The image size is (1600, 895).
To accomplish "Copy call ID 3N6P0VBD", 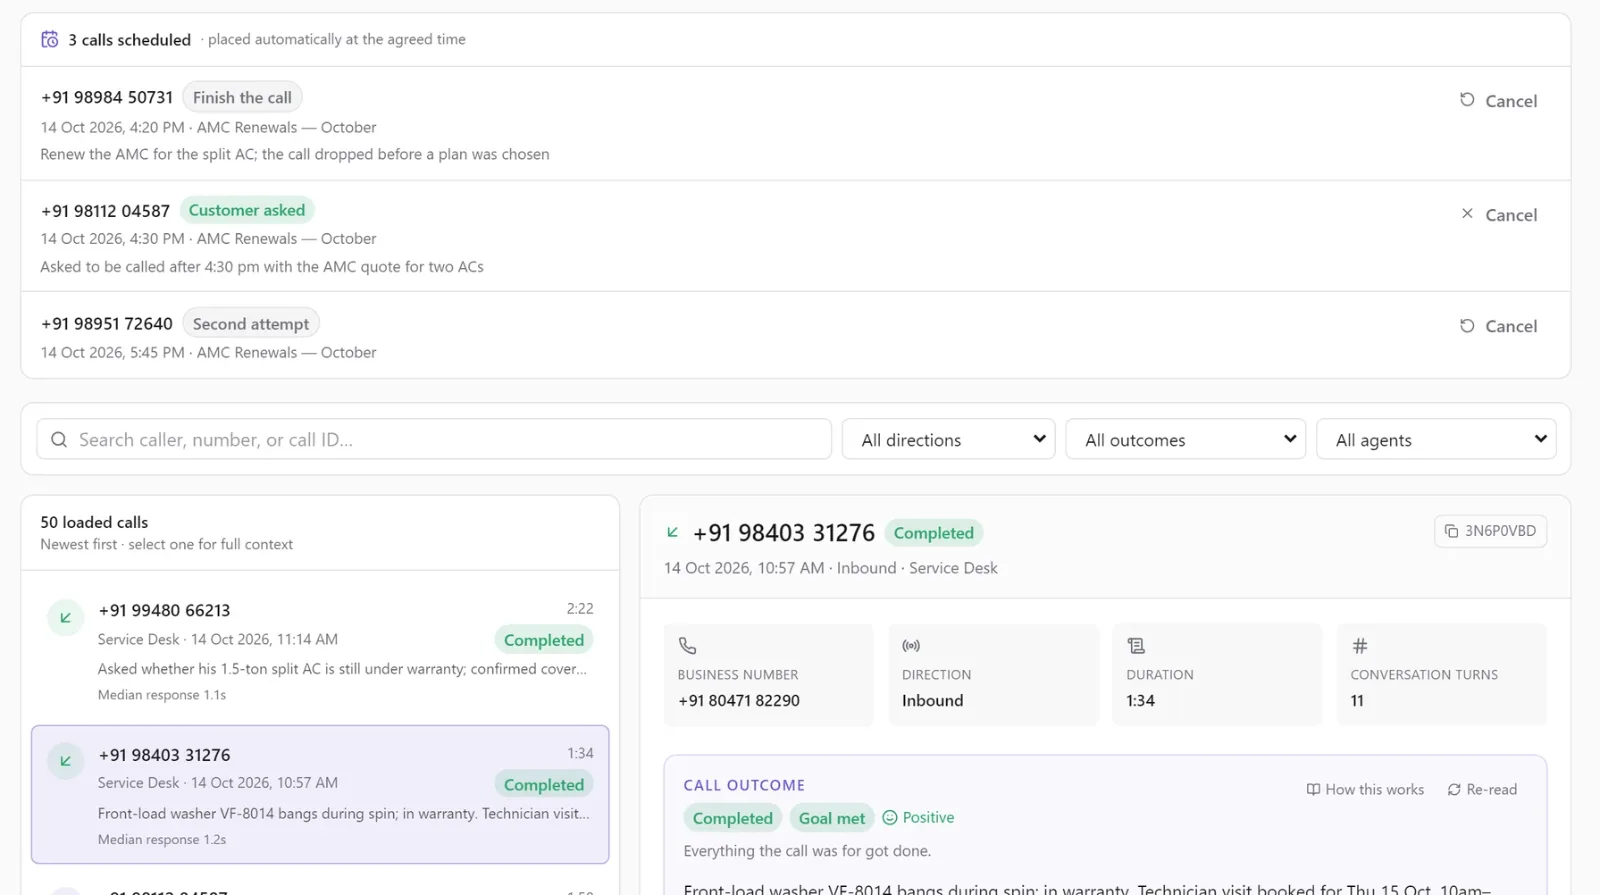I will point(1490,531).
